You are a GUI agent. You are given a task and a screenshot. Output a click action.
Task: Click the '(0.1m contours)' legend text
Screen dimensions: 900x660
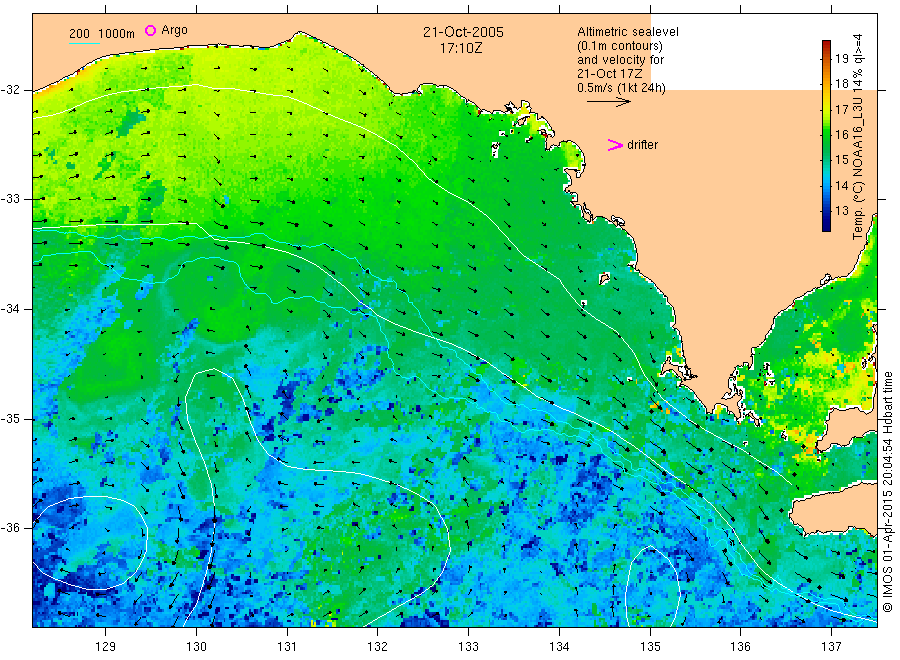click(x=619, y=46)
